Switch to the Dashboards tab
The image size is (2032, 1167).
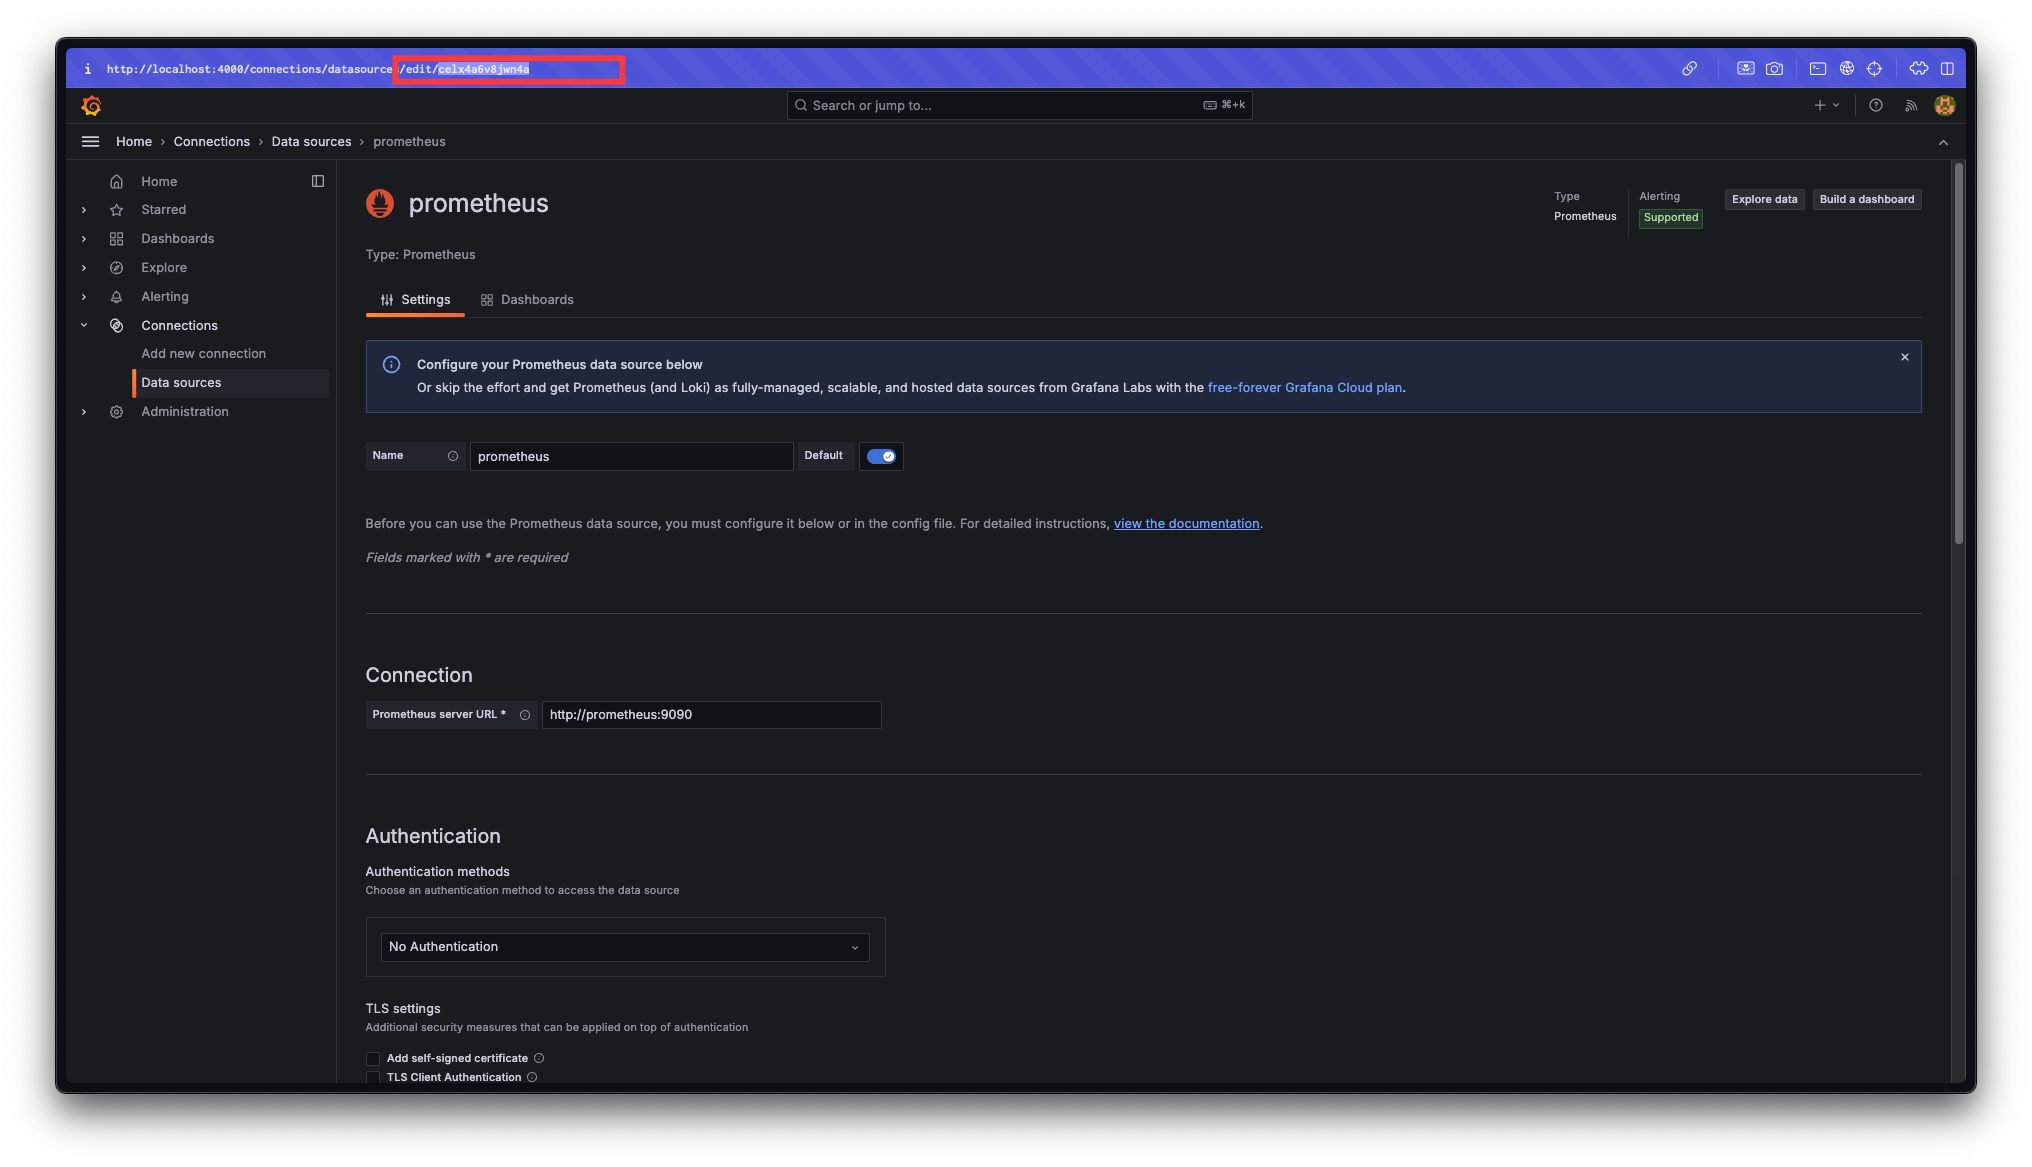tap(527, 300)
